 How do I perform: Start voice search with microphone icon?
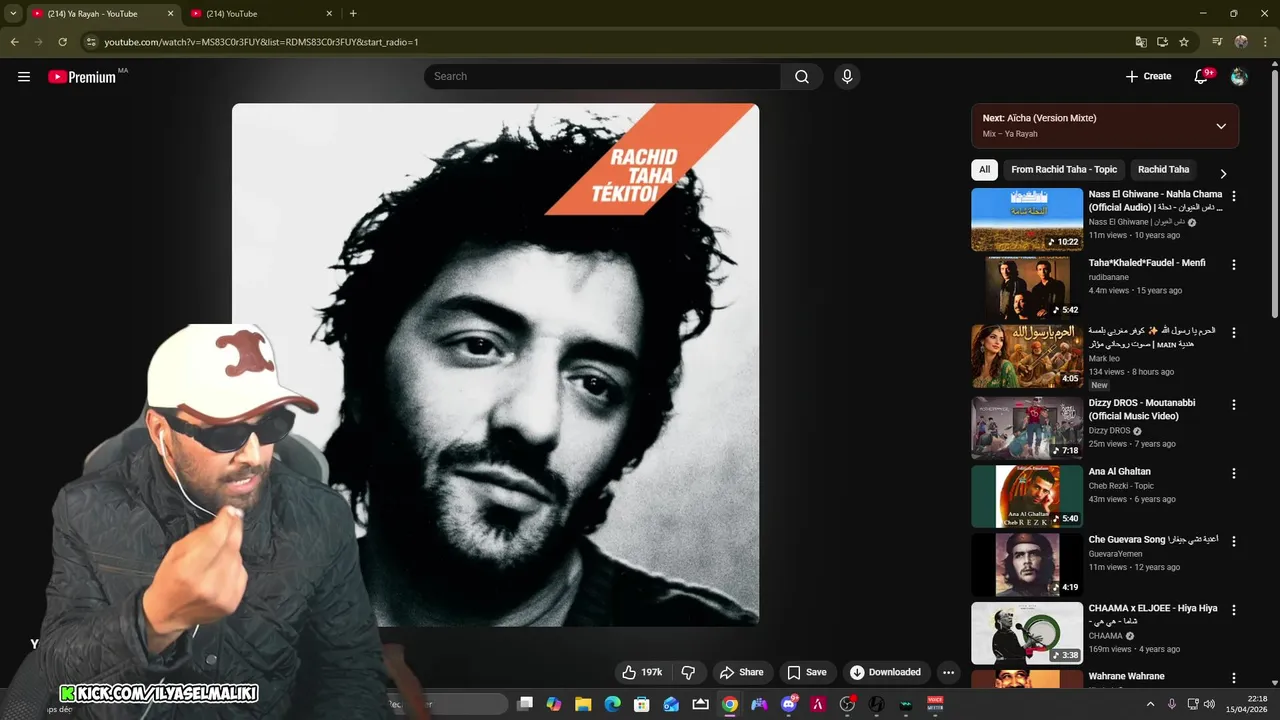pyautogui.click(x=847, y=77)
